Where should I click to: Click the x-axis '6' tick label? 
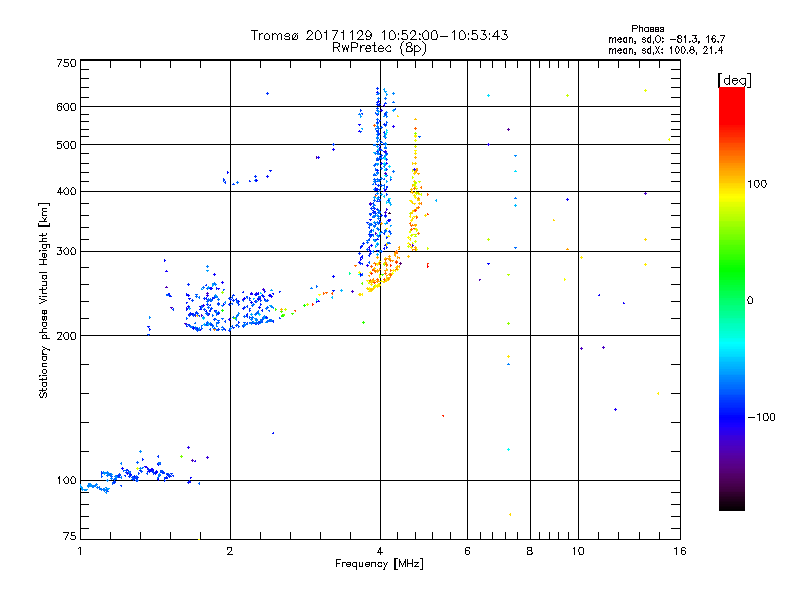[x=467, y=551]
